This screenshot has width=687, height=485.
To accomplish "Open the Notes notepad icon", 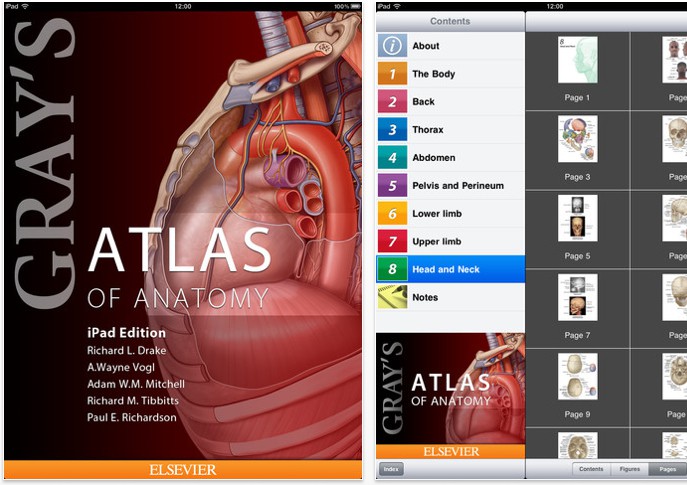I will (x=392, y=297).
